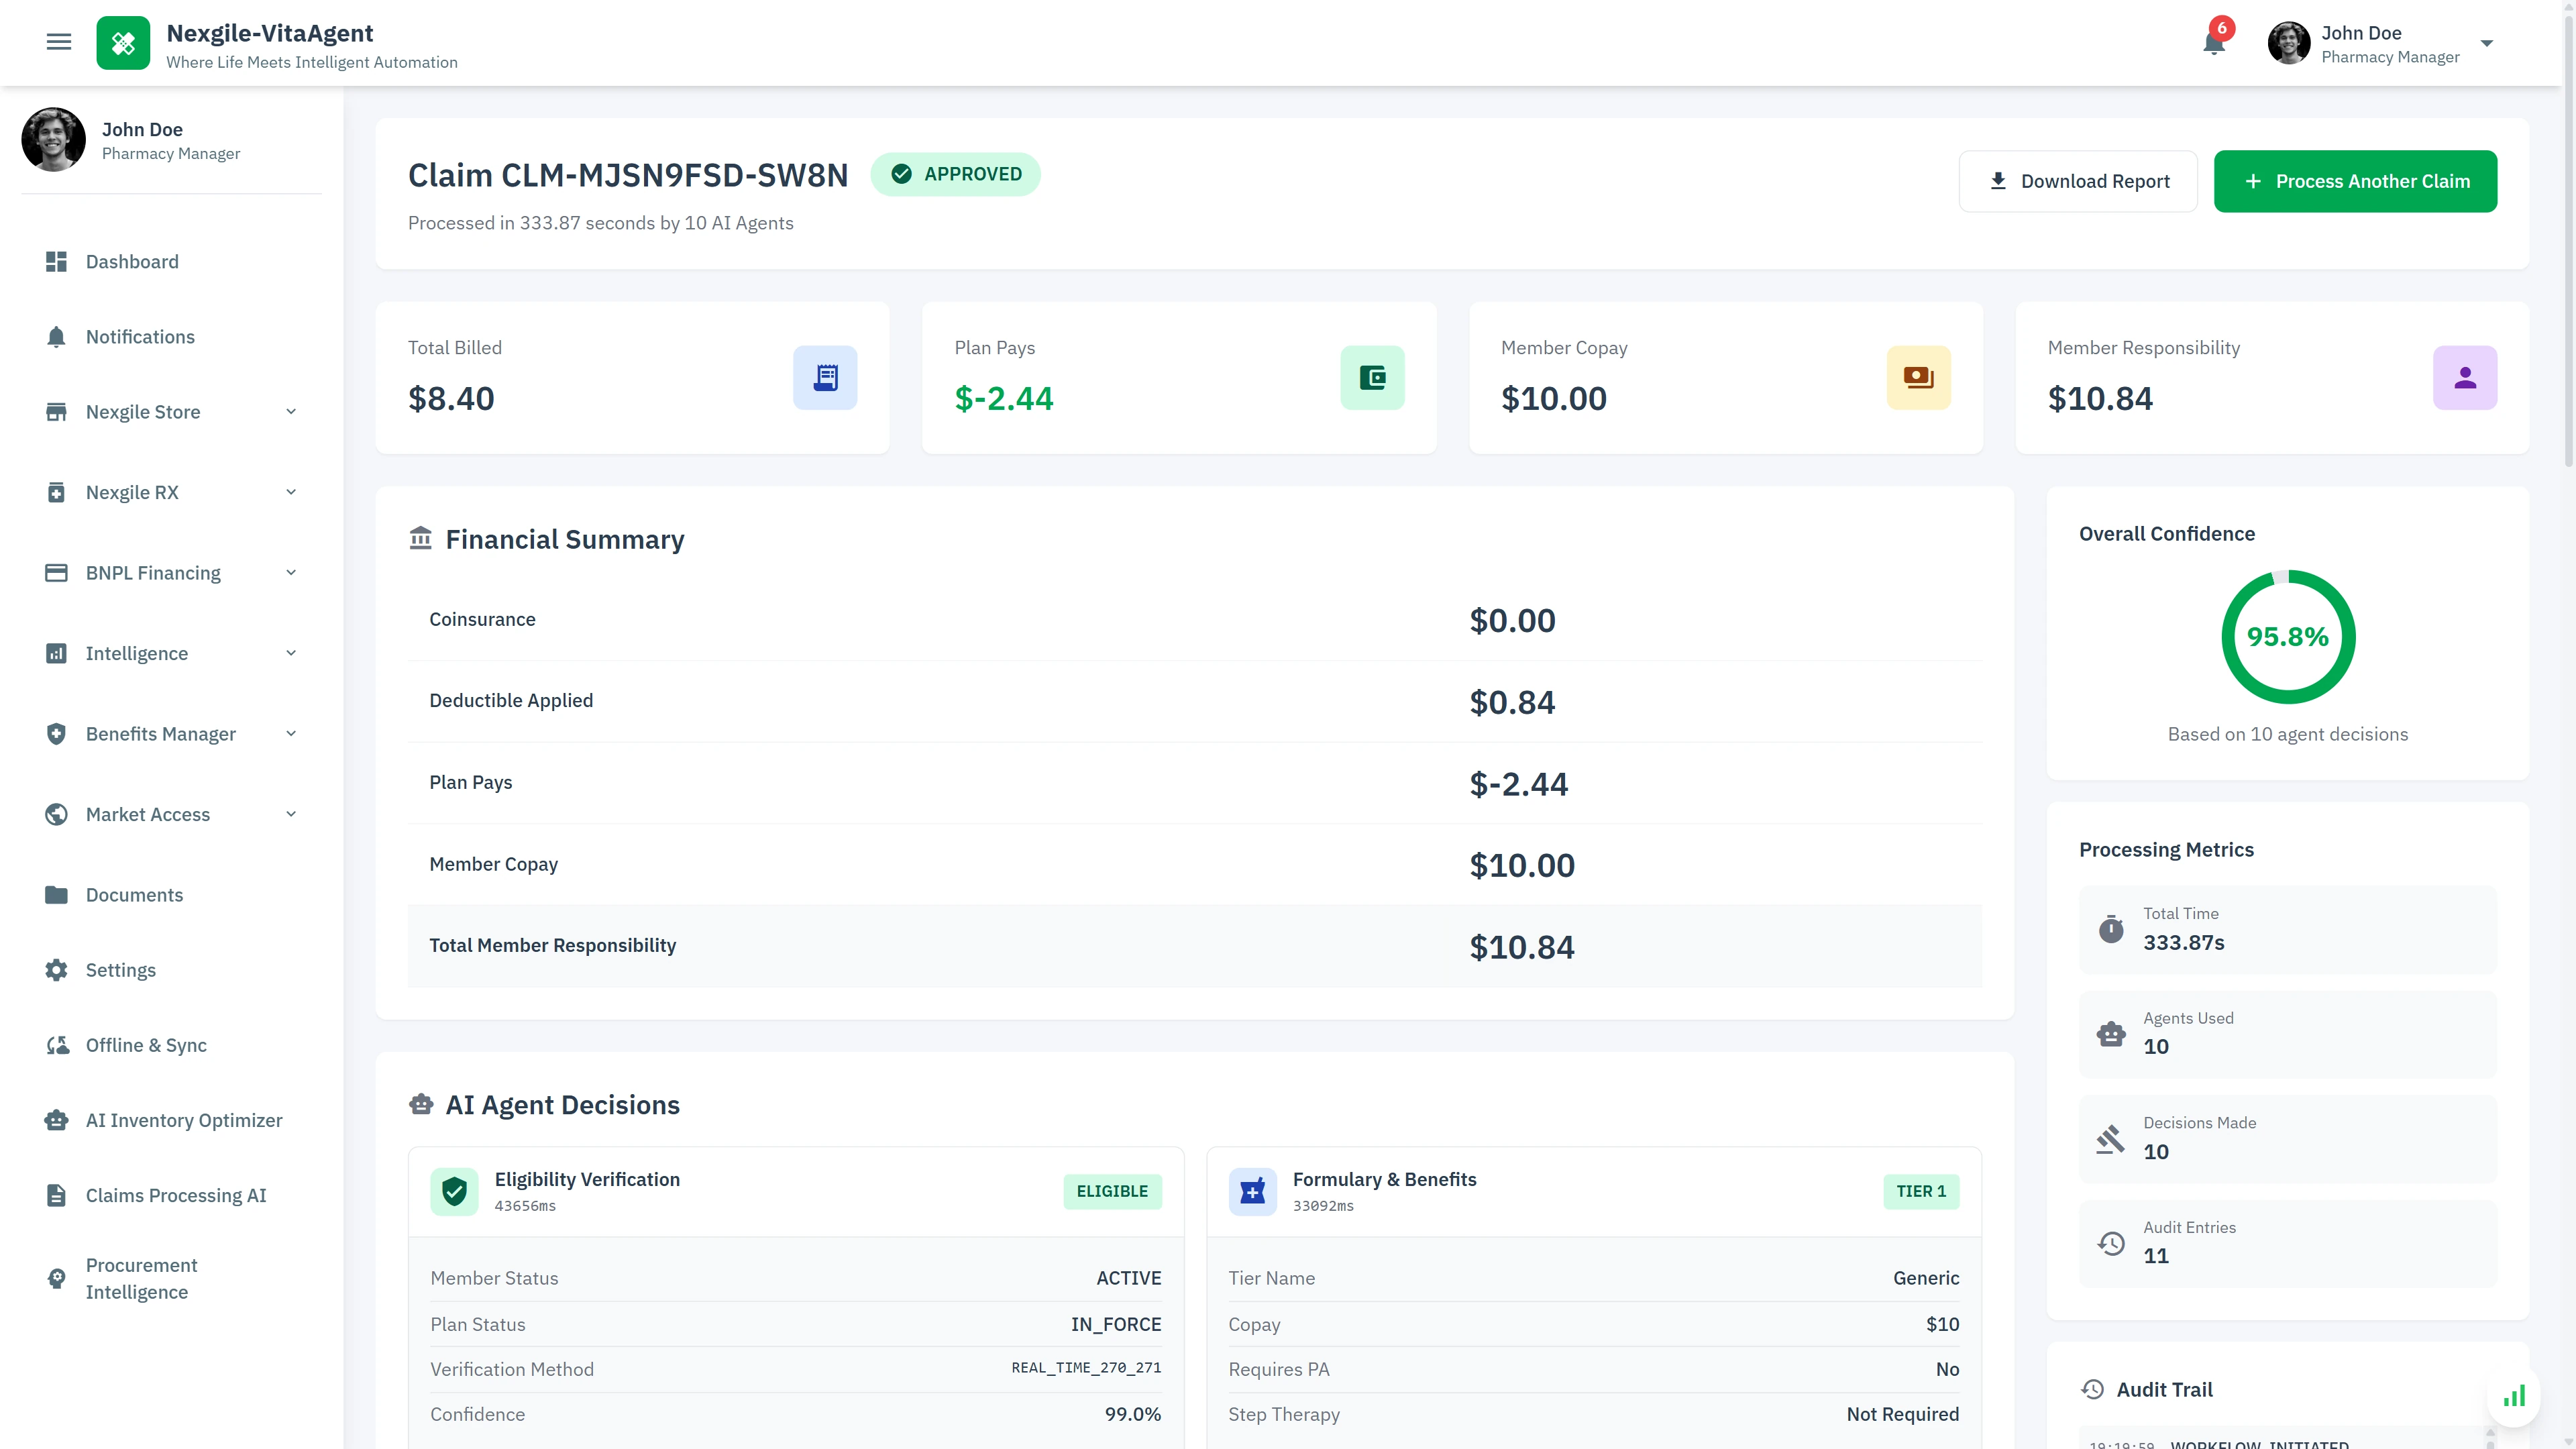Select the Eligibility Verification shield icon
This screenshot has height=1449, width=2576.
coord(455,1191)
